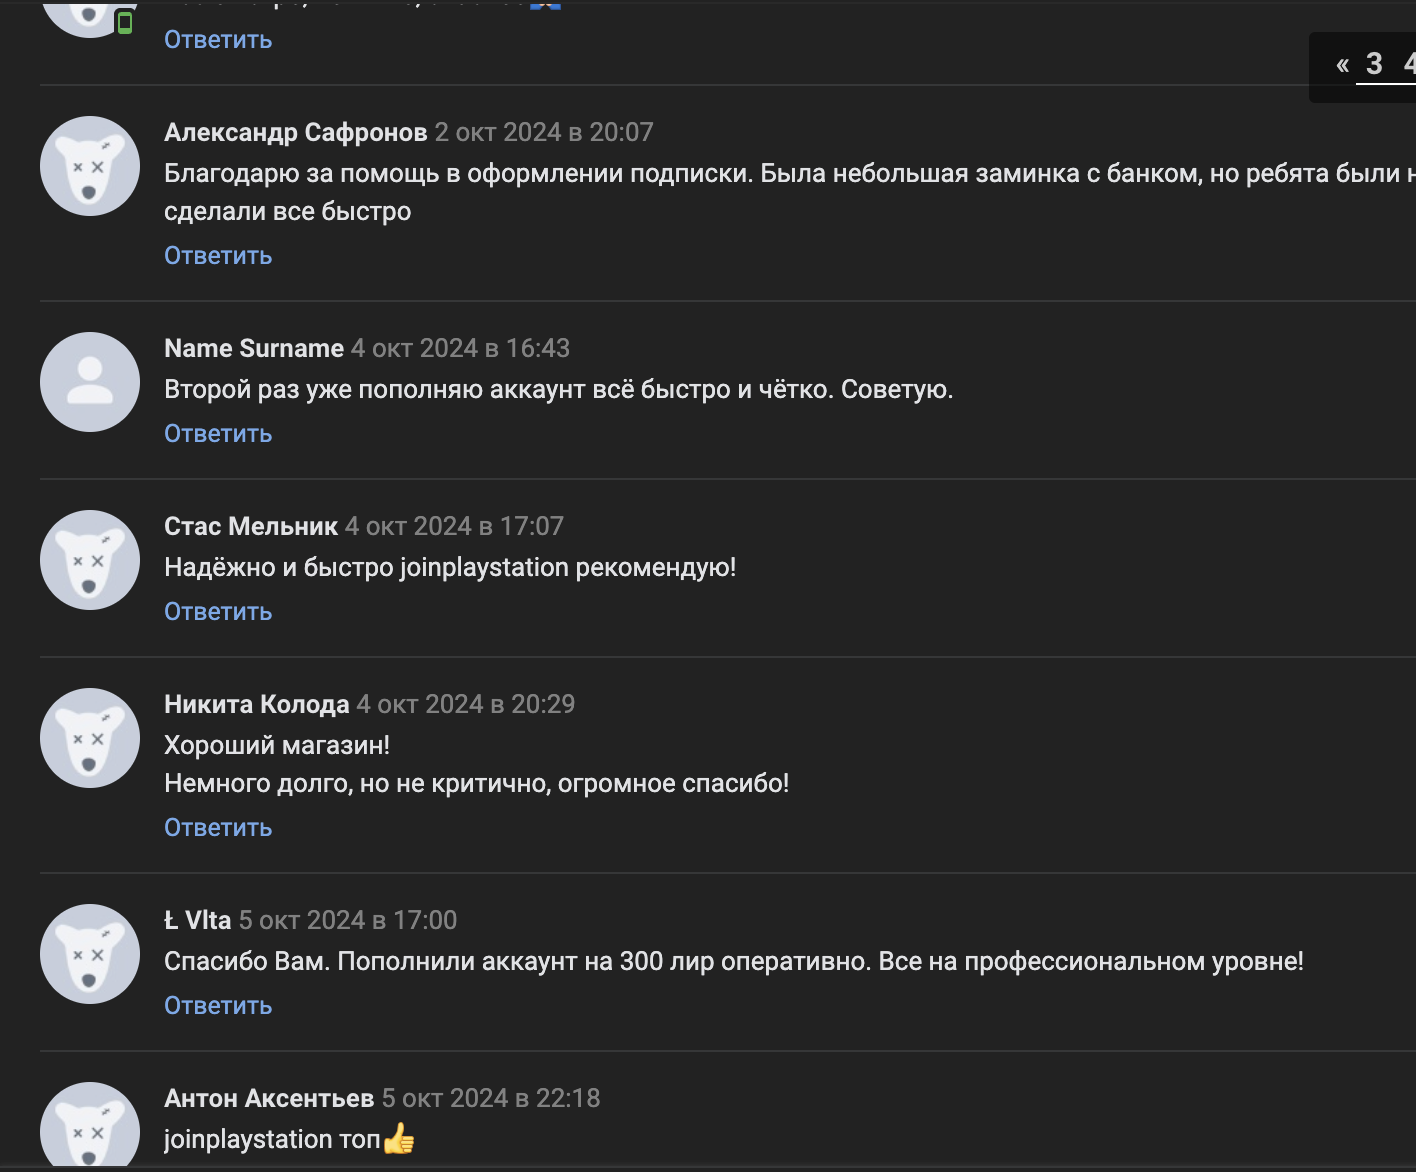Image resolution: width=1416 pixels, height=1172 pixels.
Task: Go to previous pages with « arrow
Action: click(1342, 65)
